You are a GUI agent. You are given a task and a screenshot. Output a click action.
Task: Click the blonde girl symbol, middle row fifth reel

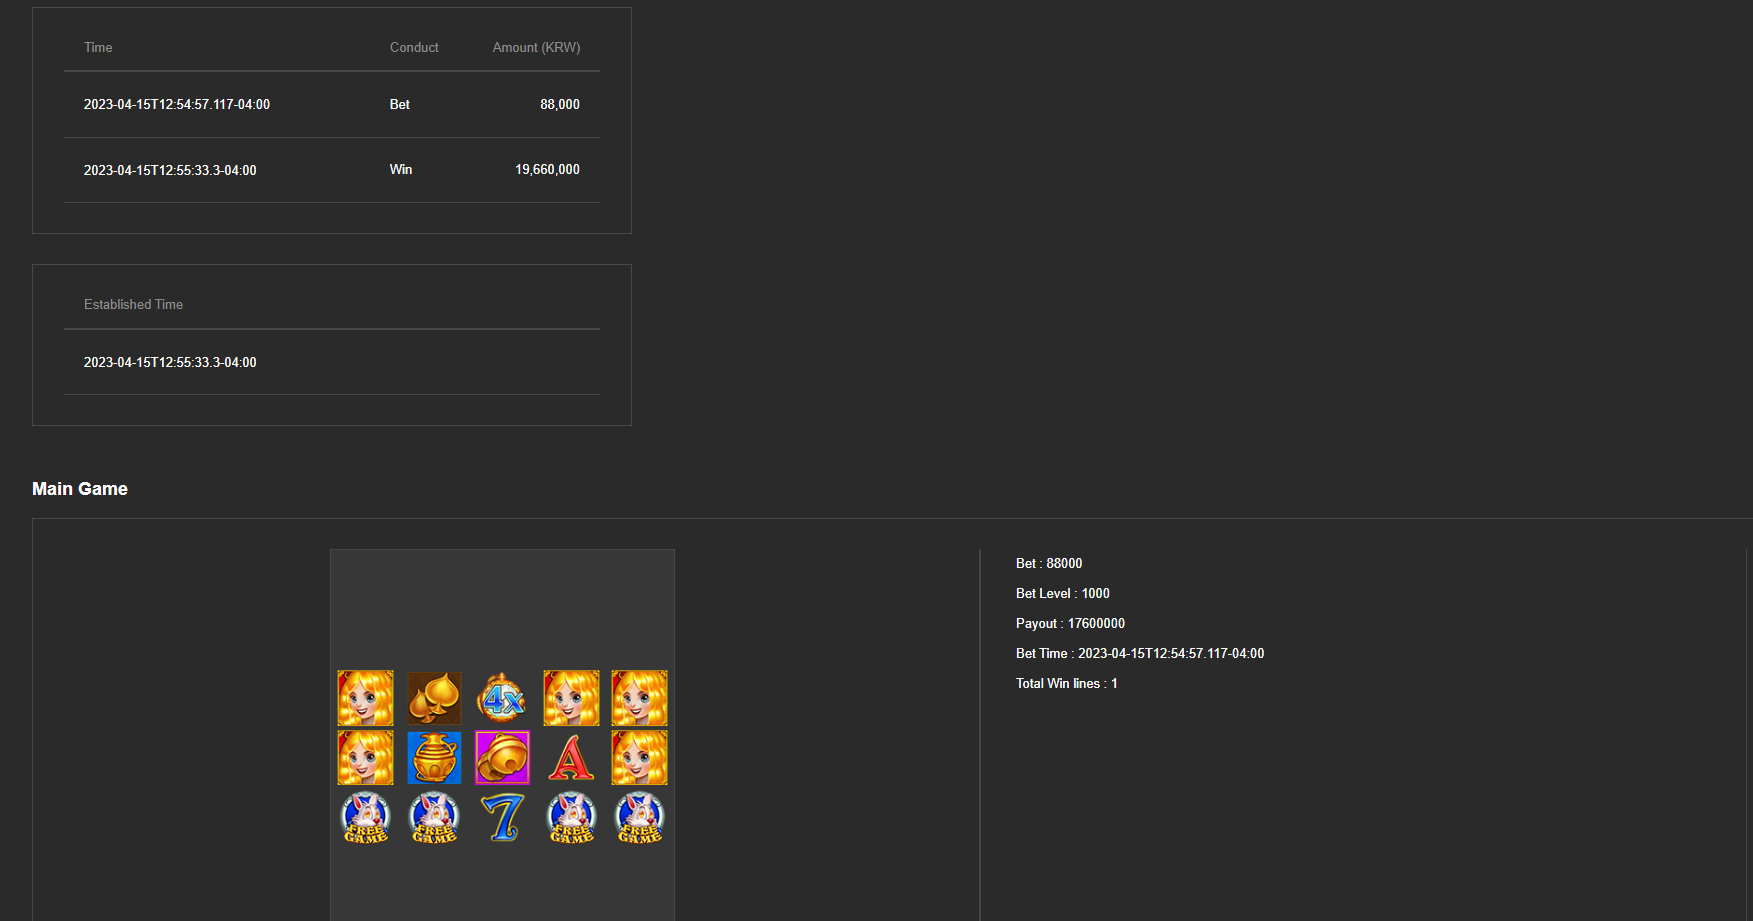[639, 758]
